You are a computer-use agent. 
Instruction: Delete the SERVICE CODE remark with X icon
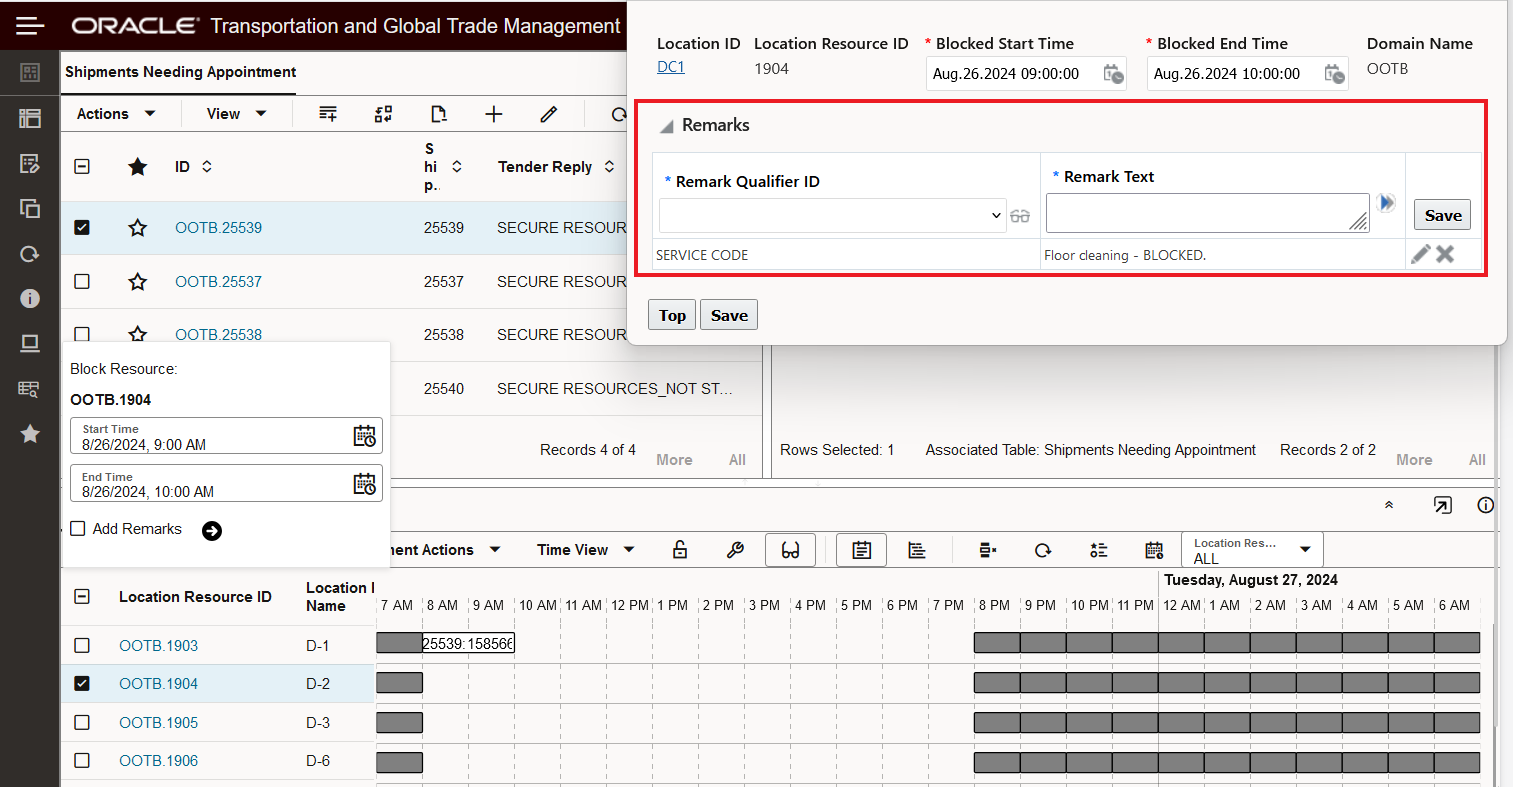point(1445,254)
